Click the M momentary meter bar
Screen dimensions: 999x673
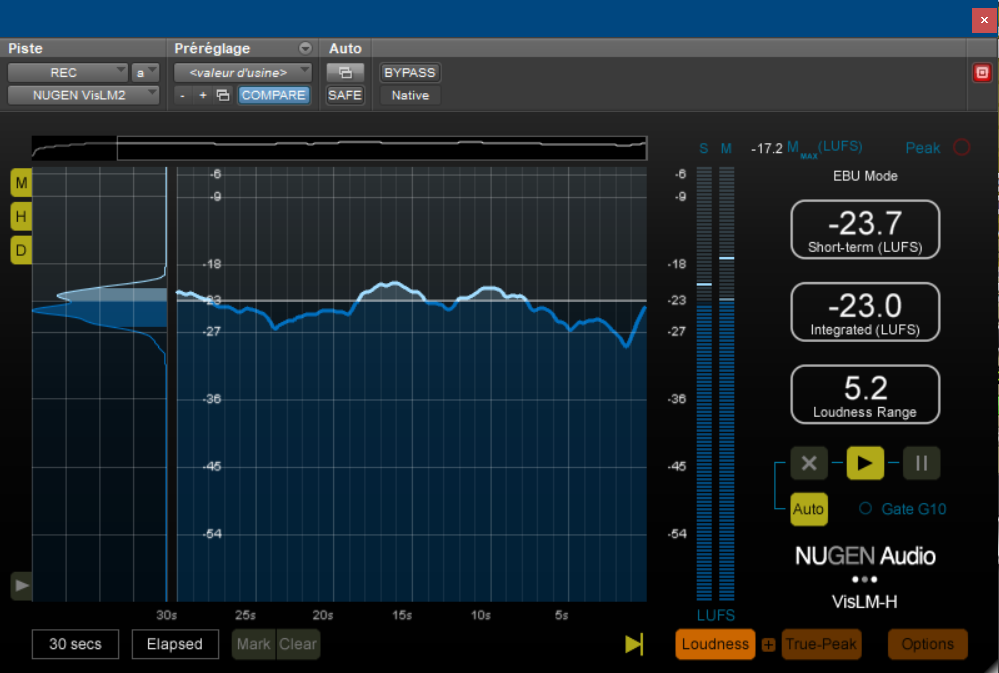click(726, 384)
